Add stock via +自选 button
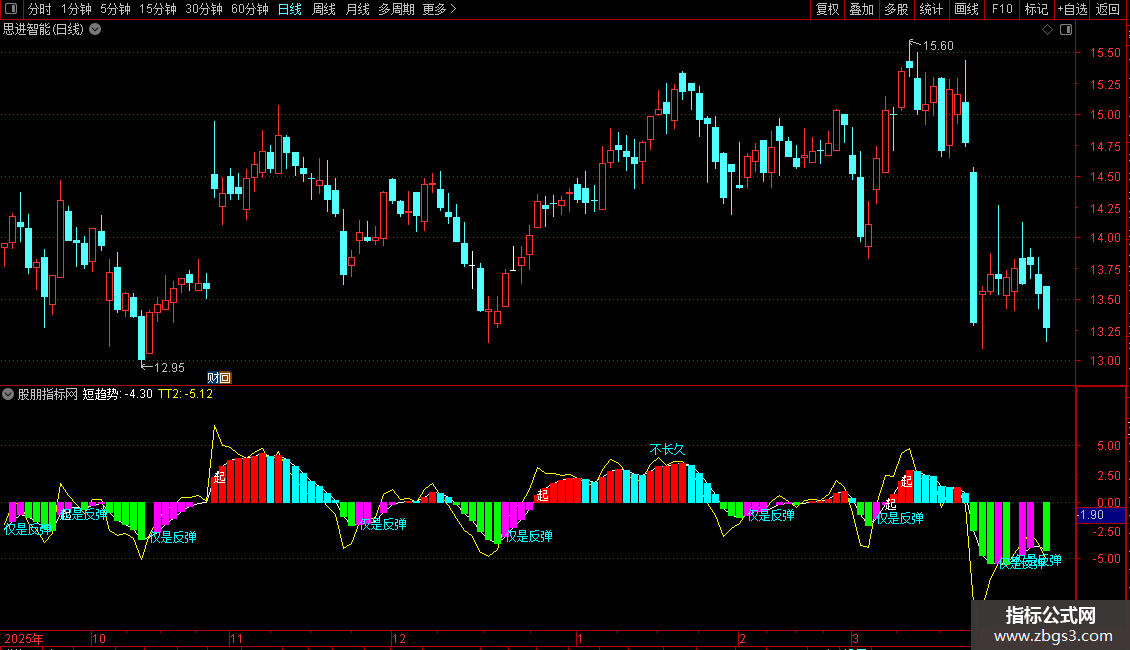The image size is (1130, 650). (1072, 9)
